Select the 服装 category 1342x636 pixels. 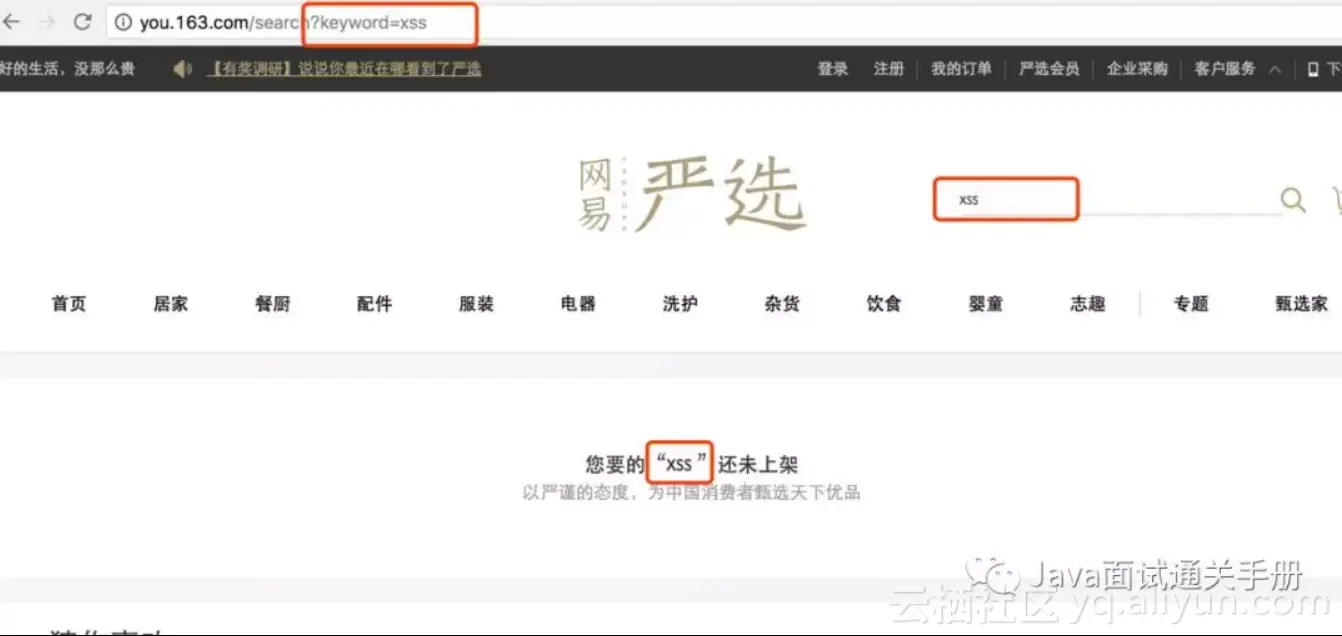click(476, 304)
